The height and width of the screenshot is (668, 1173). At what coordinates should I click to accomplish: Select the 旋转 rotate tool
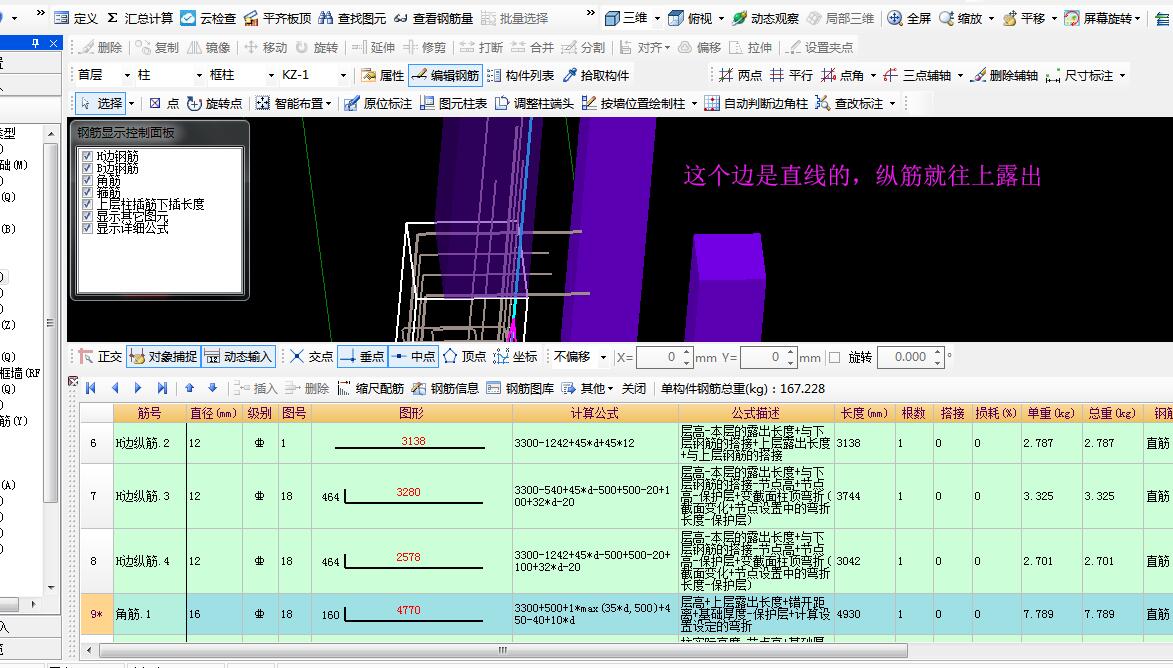[316, 47]
